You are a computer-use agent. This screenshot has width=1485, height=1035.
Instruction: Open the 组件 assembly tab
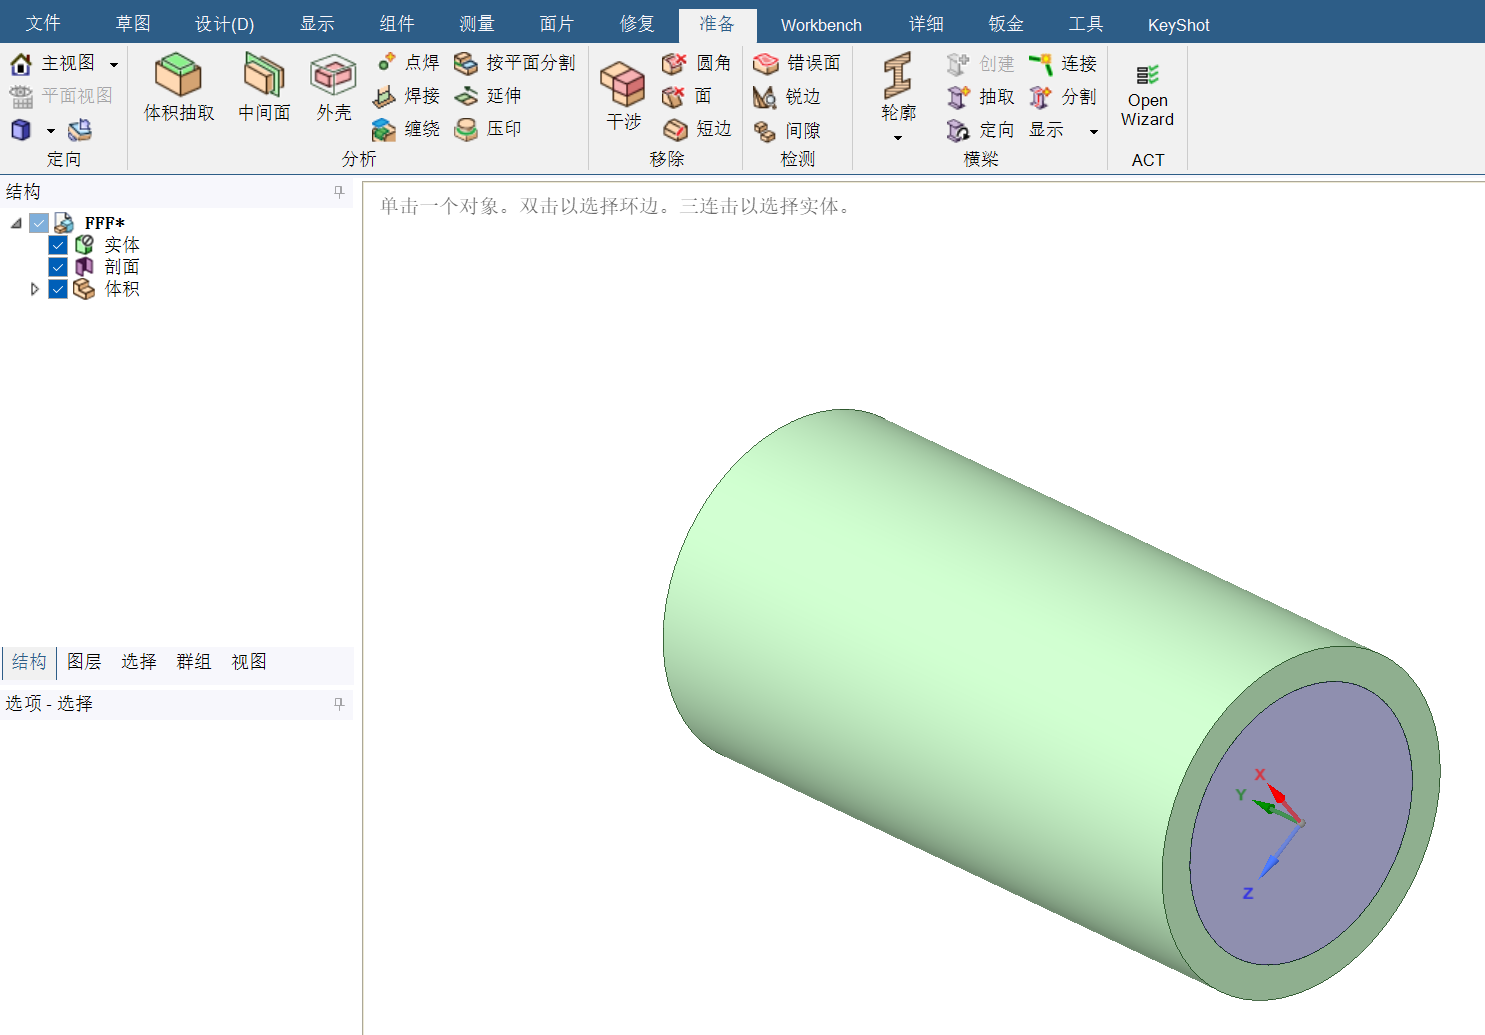click(x=397, y=24)
